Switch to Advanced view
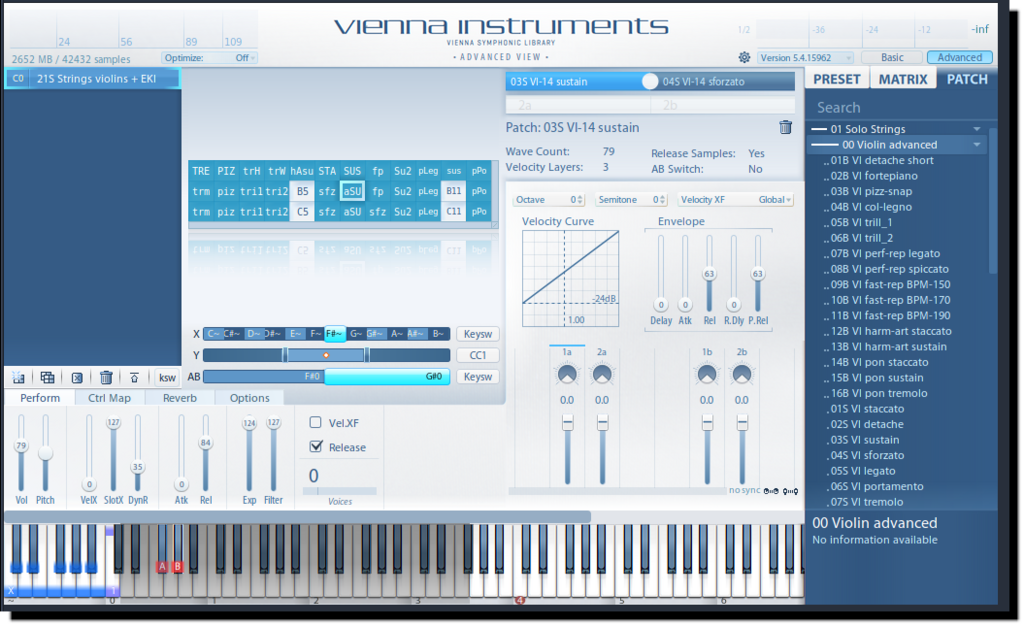 (x=959, y=57)
